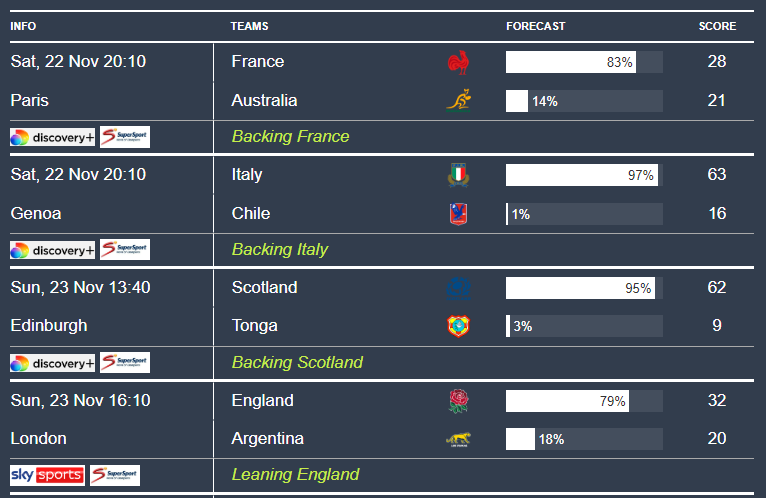Click the Chile team crest icon
This screenshot has width=766, height=498.
click(x=458, y=214)
